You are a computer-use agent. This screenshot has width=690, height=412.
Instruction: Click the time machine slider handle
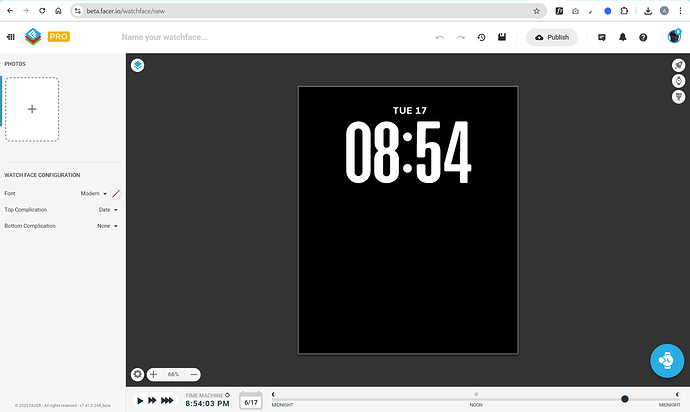624,399
